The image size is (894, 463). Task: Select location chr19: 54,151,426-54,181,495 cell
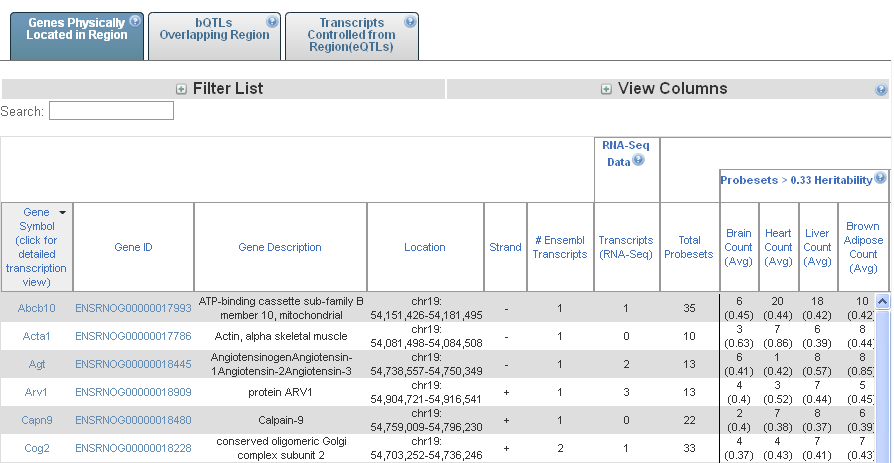pyautogui.click(x=426, y=308)
